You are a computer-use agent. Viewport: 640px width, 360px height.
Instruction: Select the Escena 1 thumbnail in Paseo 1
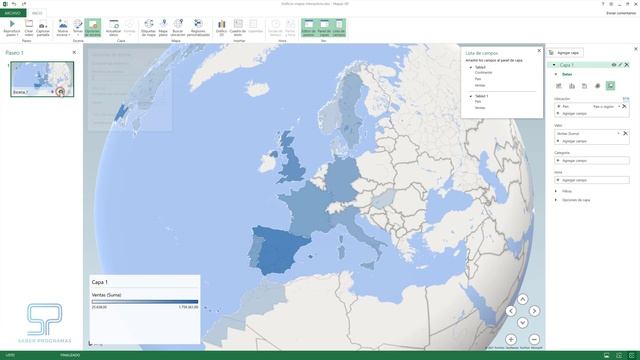pyautogui.click(x=42, y=79)
